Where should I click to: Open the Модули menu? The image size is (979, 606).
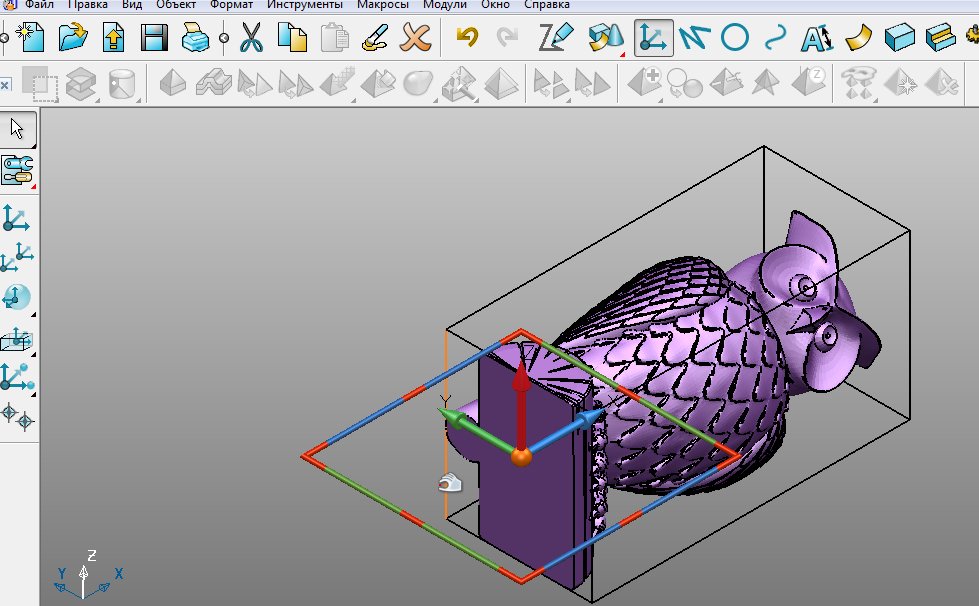point(445,4)
